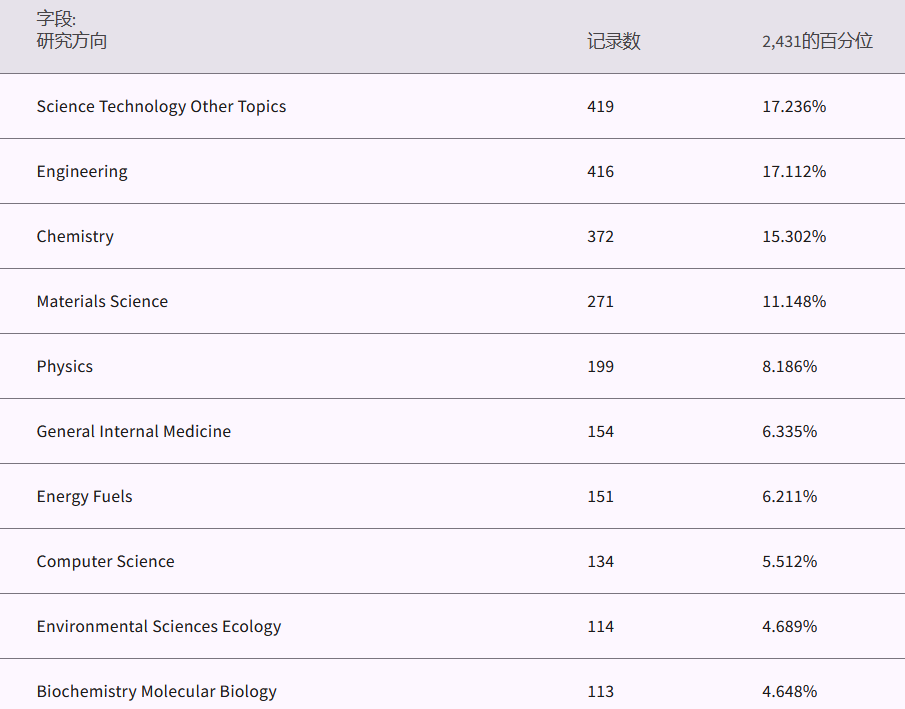Select the Computer Science research area
Viewport: 905px width, 709px height.
(105, 562)
